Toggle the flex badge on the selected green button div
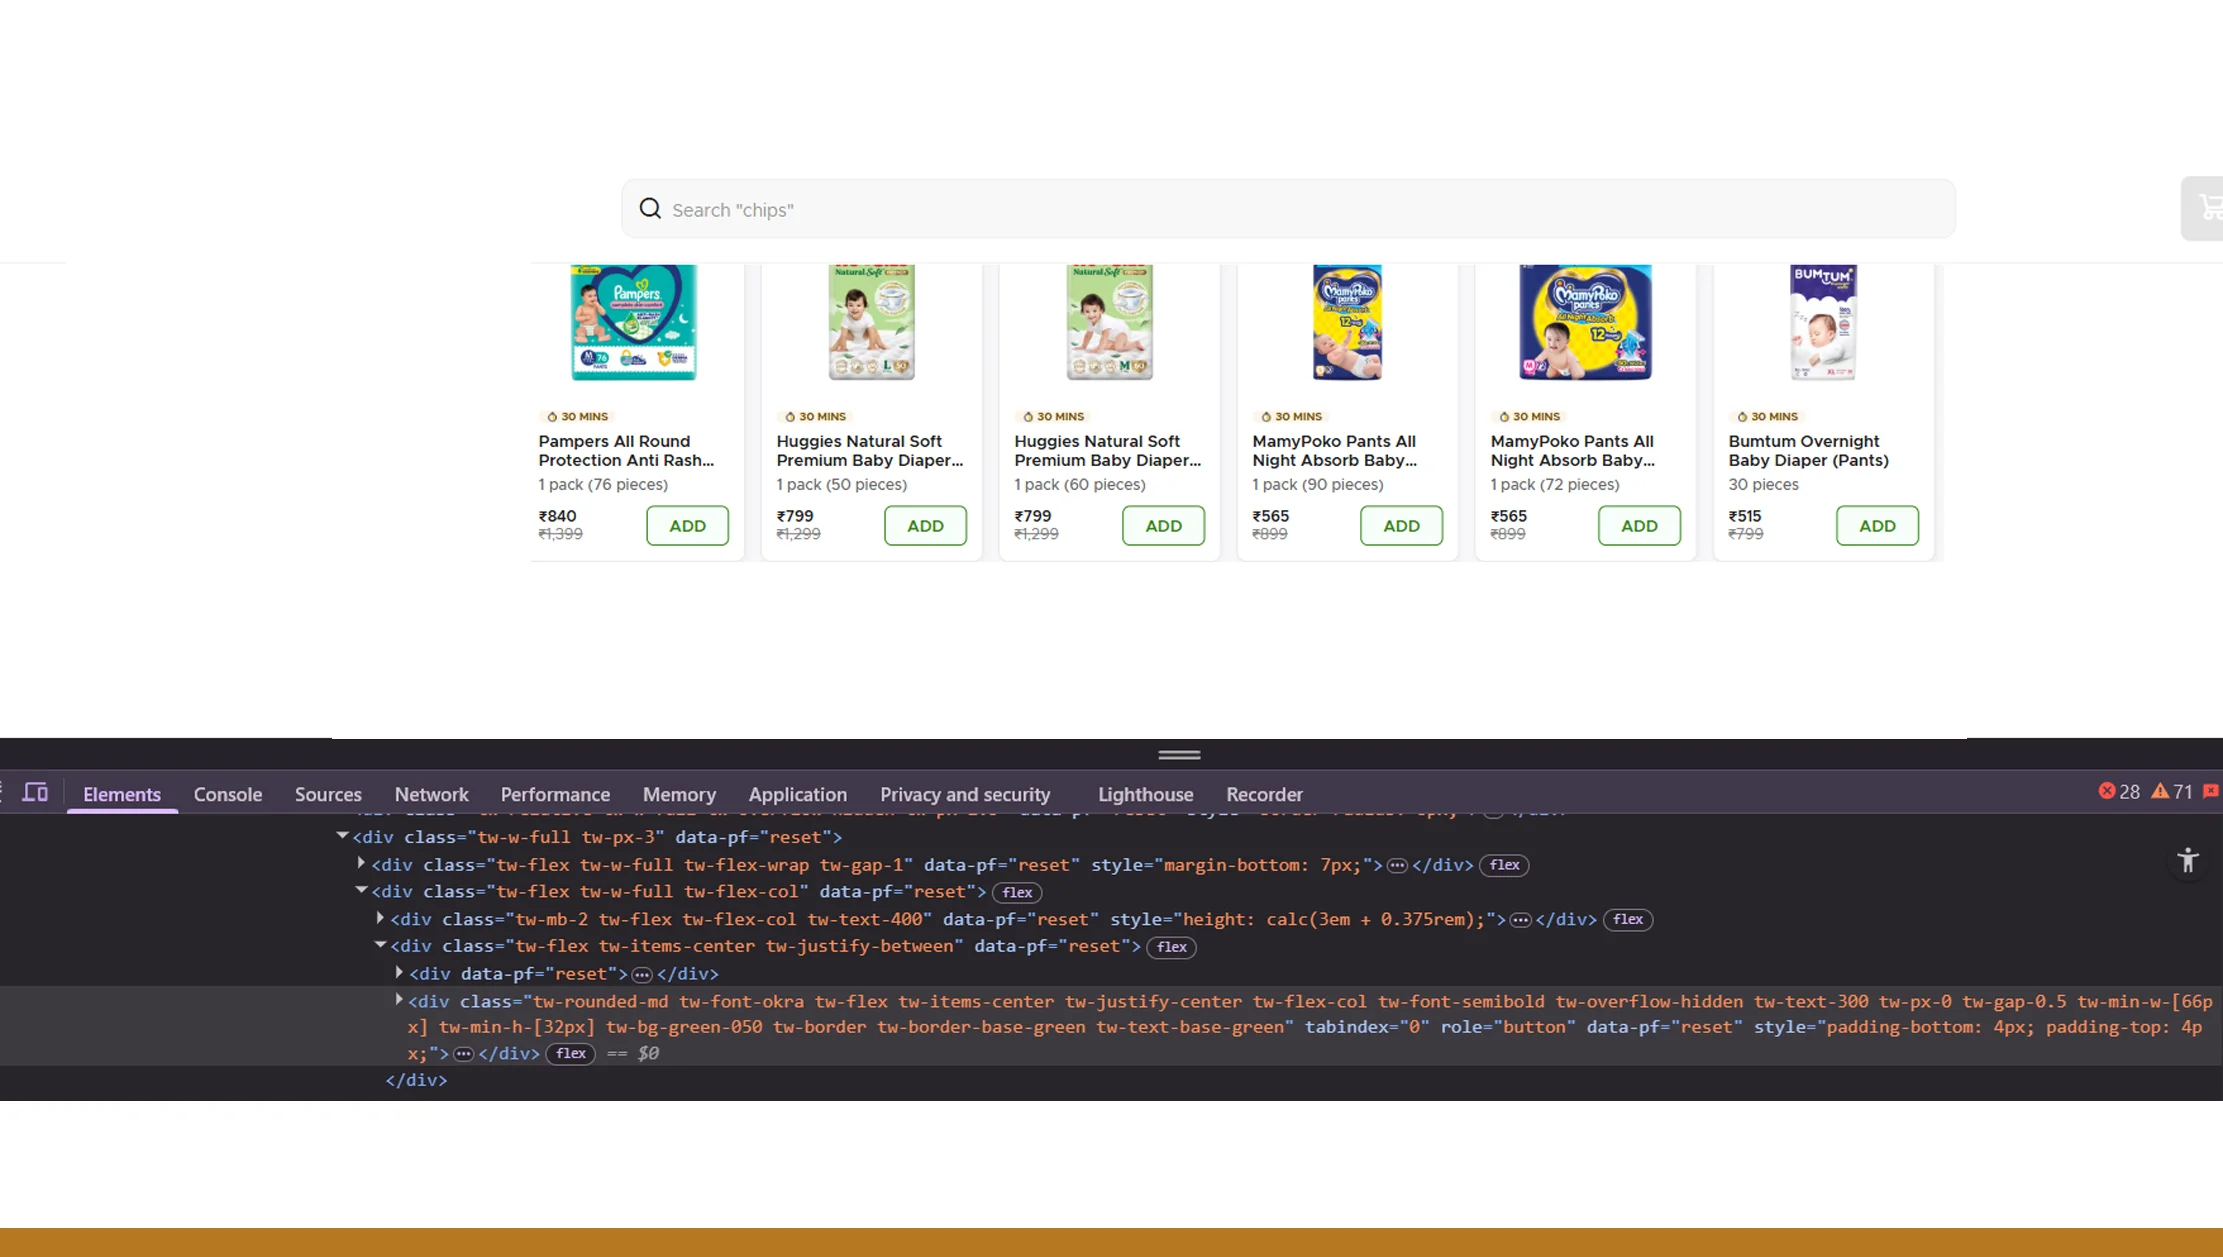This screenshot has width=2223, height=1257. (x=570, y=1054)
